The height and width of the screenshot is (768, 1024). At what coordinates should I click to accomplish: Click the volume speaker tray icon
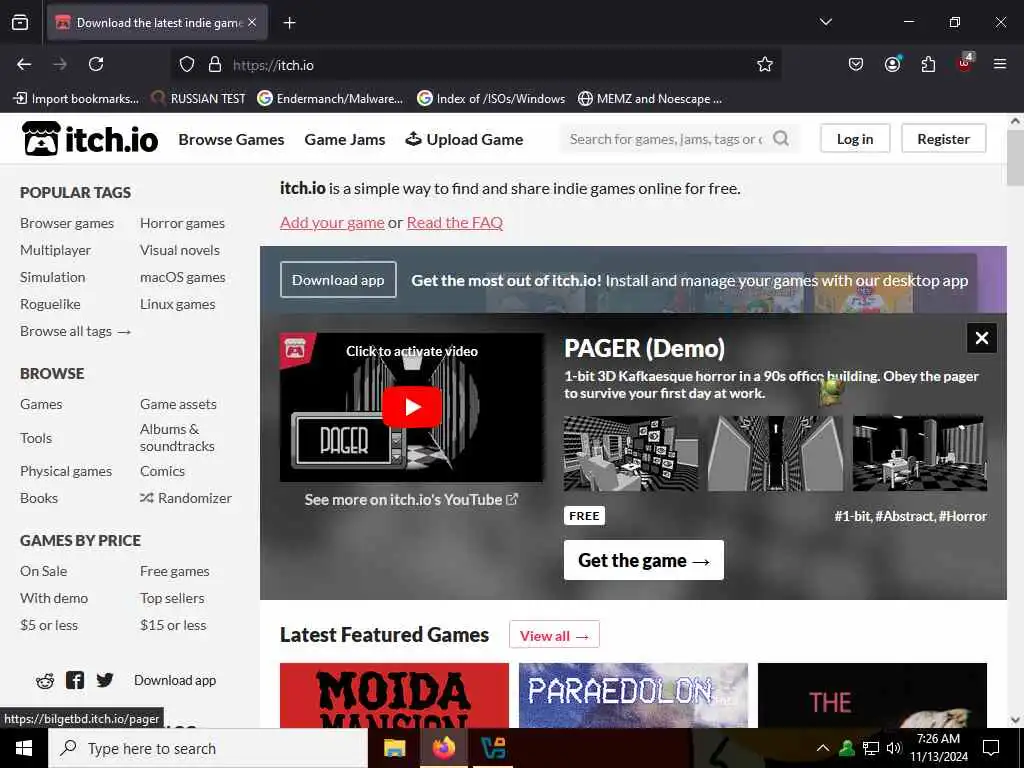pyautogui.click(x=894, y=748)
